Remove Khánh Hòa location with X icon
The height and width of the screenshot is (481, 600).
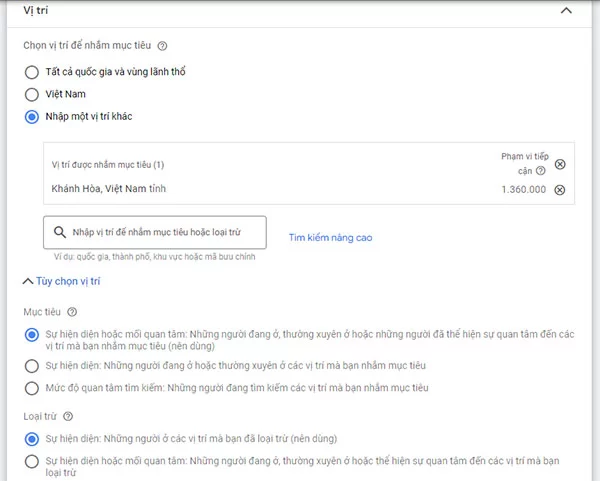560,190
